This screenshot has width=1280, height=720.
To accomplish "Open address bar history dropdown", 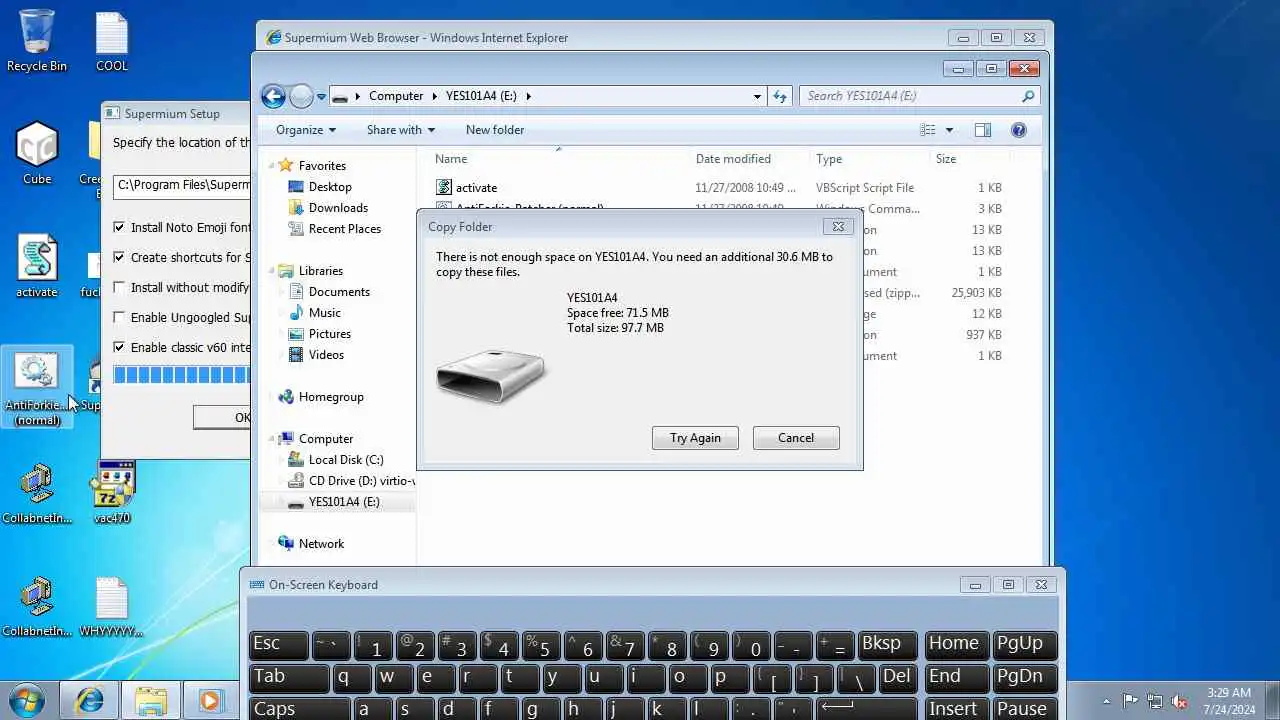I will pyautogui.click(x=757, y=96).
